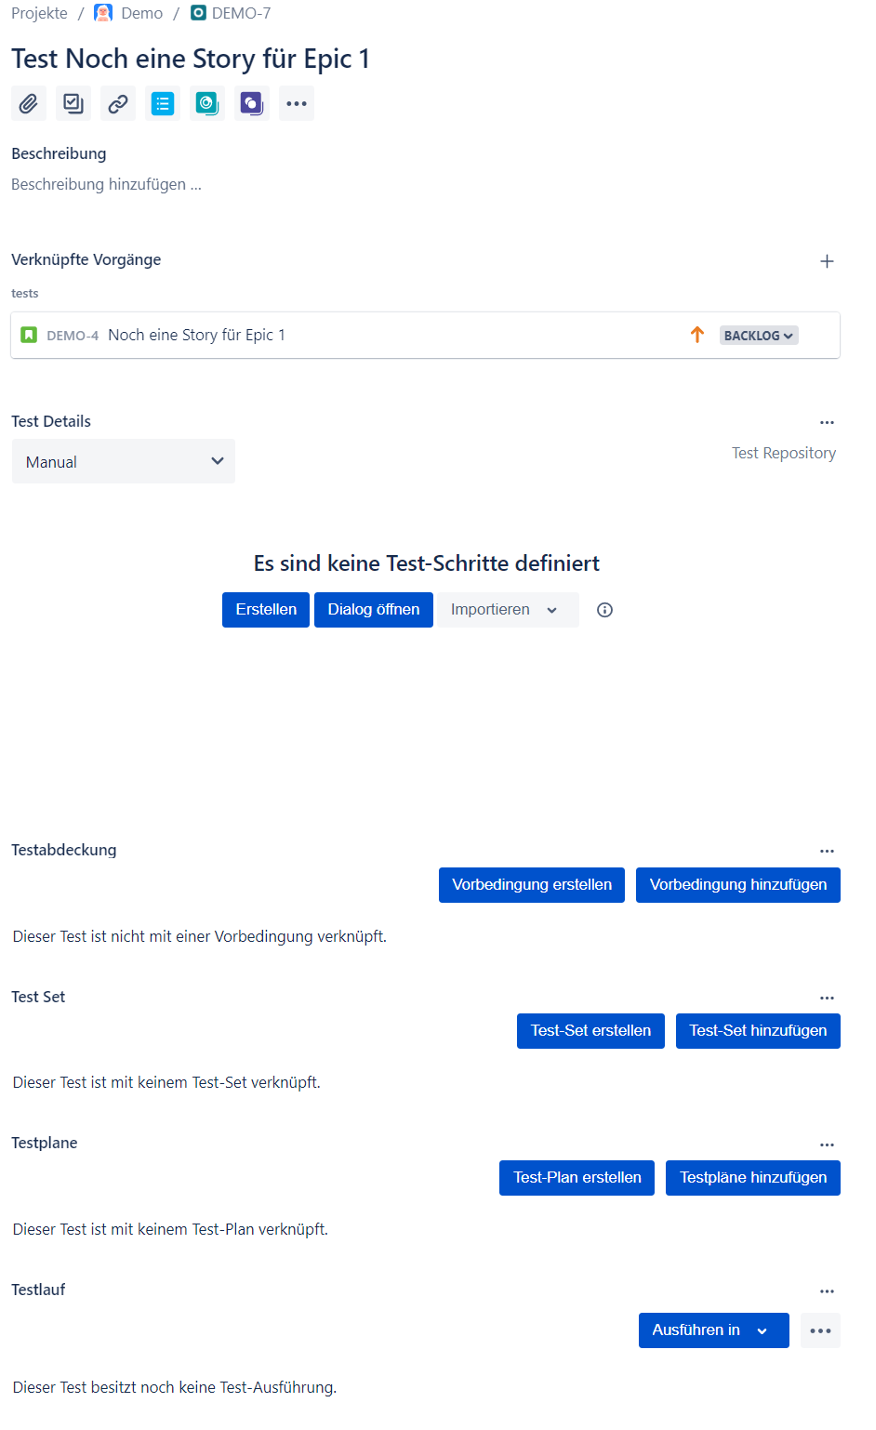Screen dimensions: 876x1430
Task: Click Test-Plan erstellen button
Action: pyautogui.click(x=577, y=1178)
